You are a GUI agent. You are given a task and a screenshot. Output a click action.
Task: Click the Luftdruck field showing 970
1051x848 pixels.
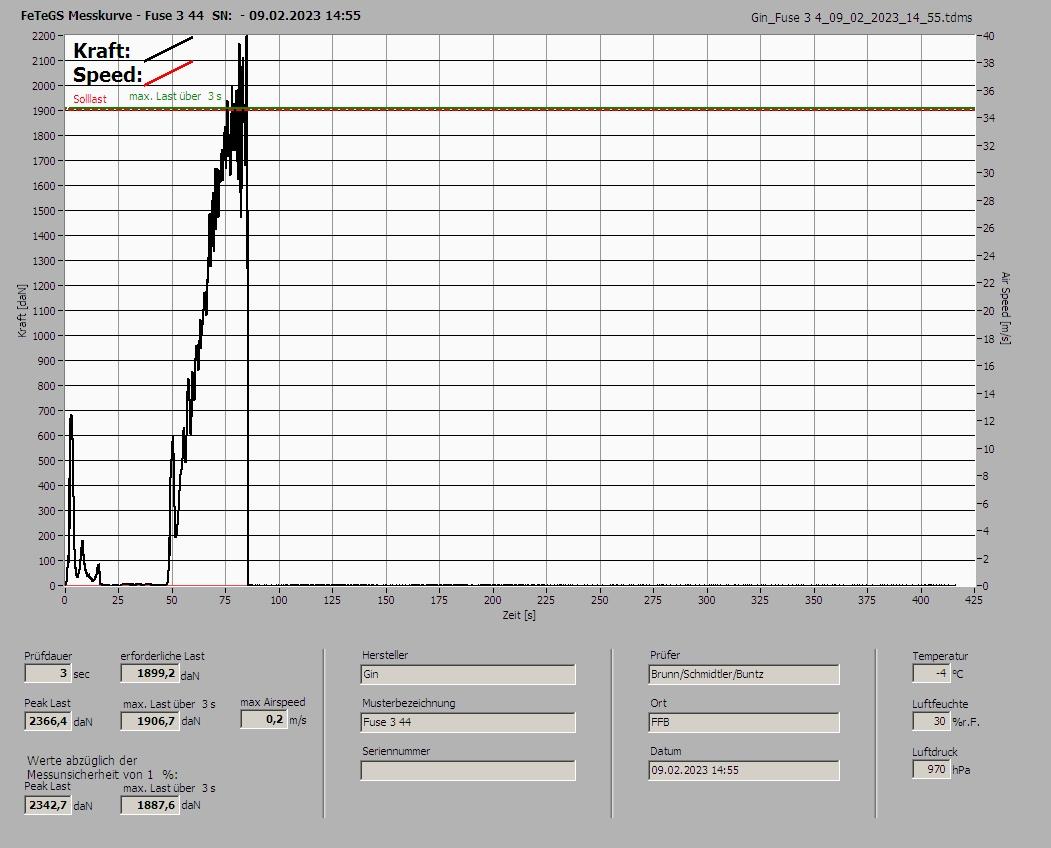coord(931,770)
